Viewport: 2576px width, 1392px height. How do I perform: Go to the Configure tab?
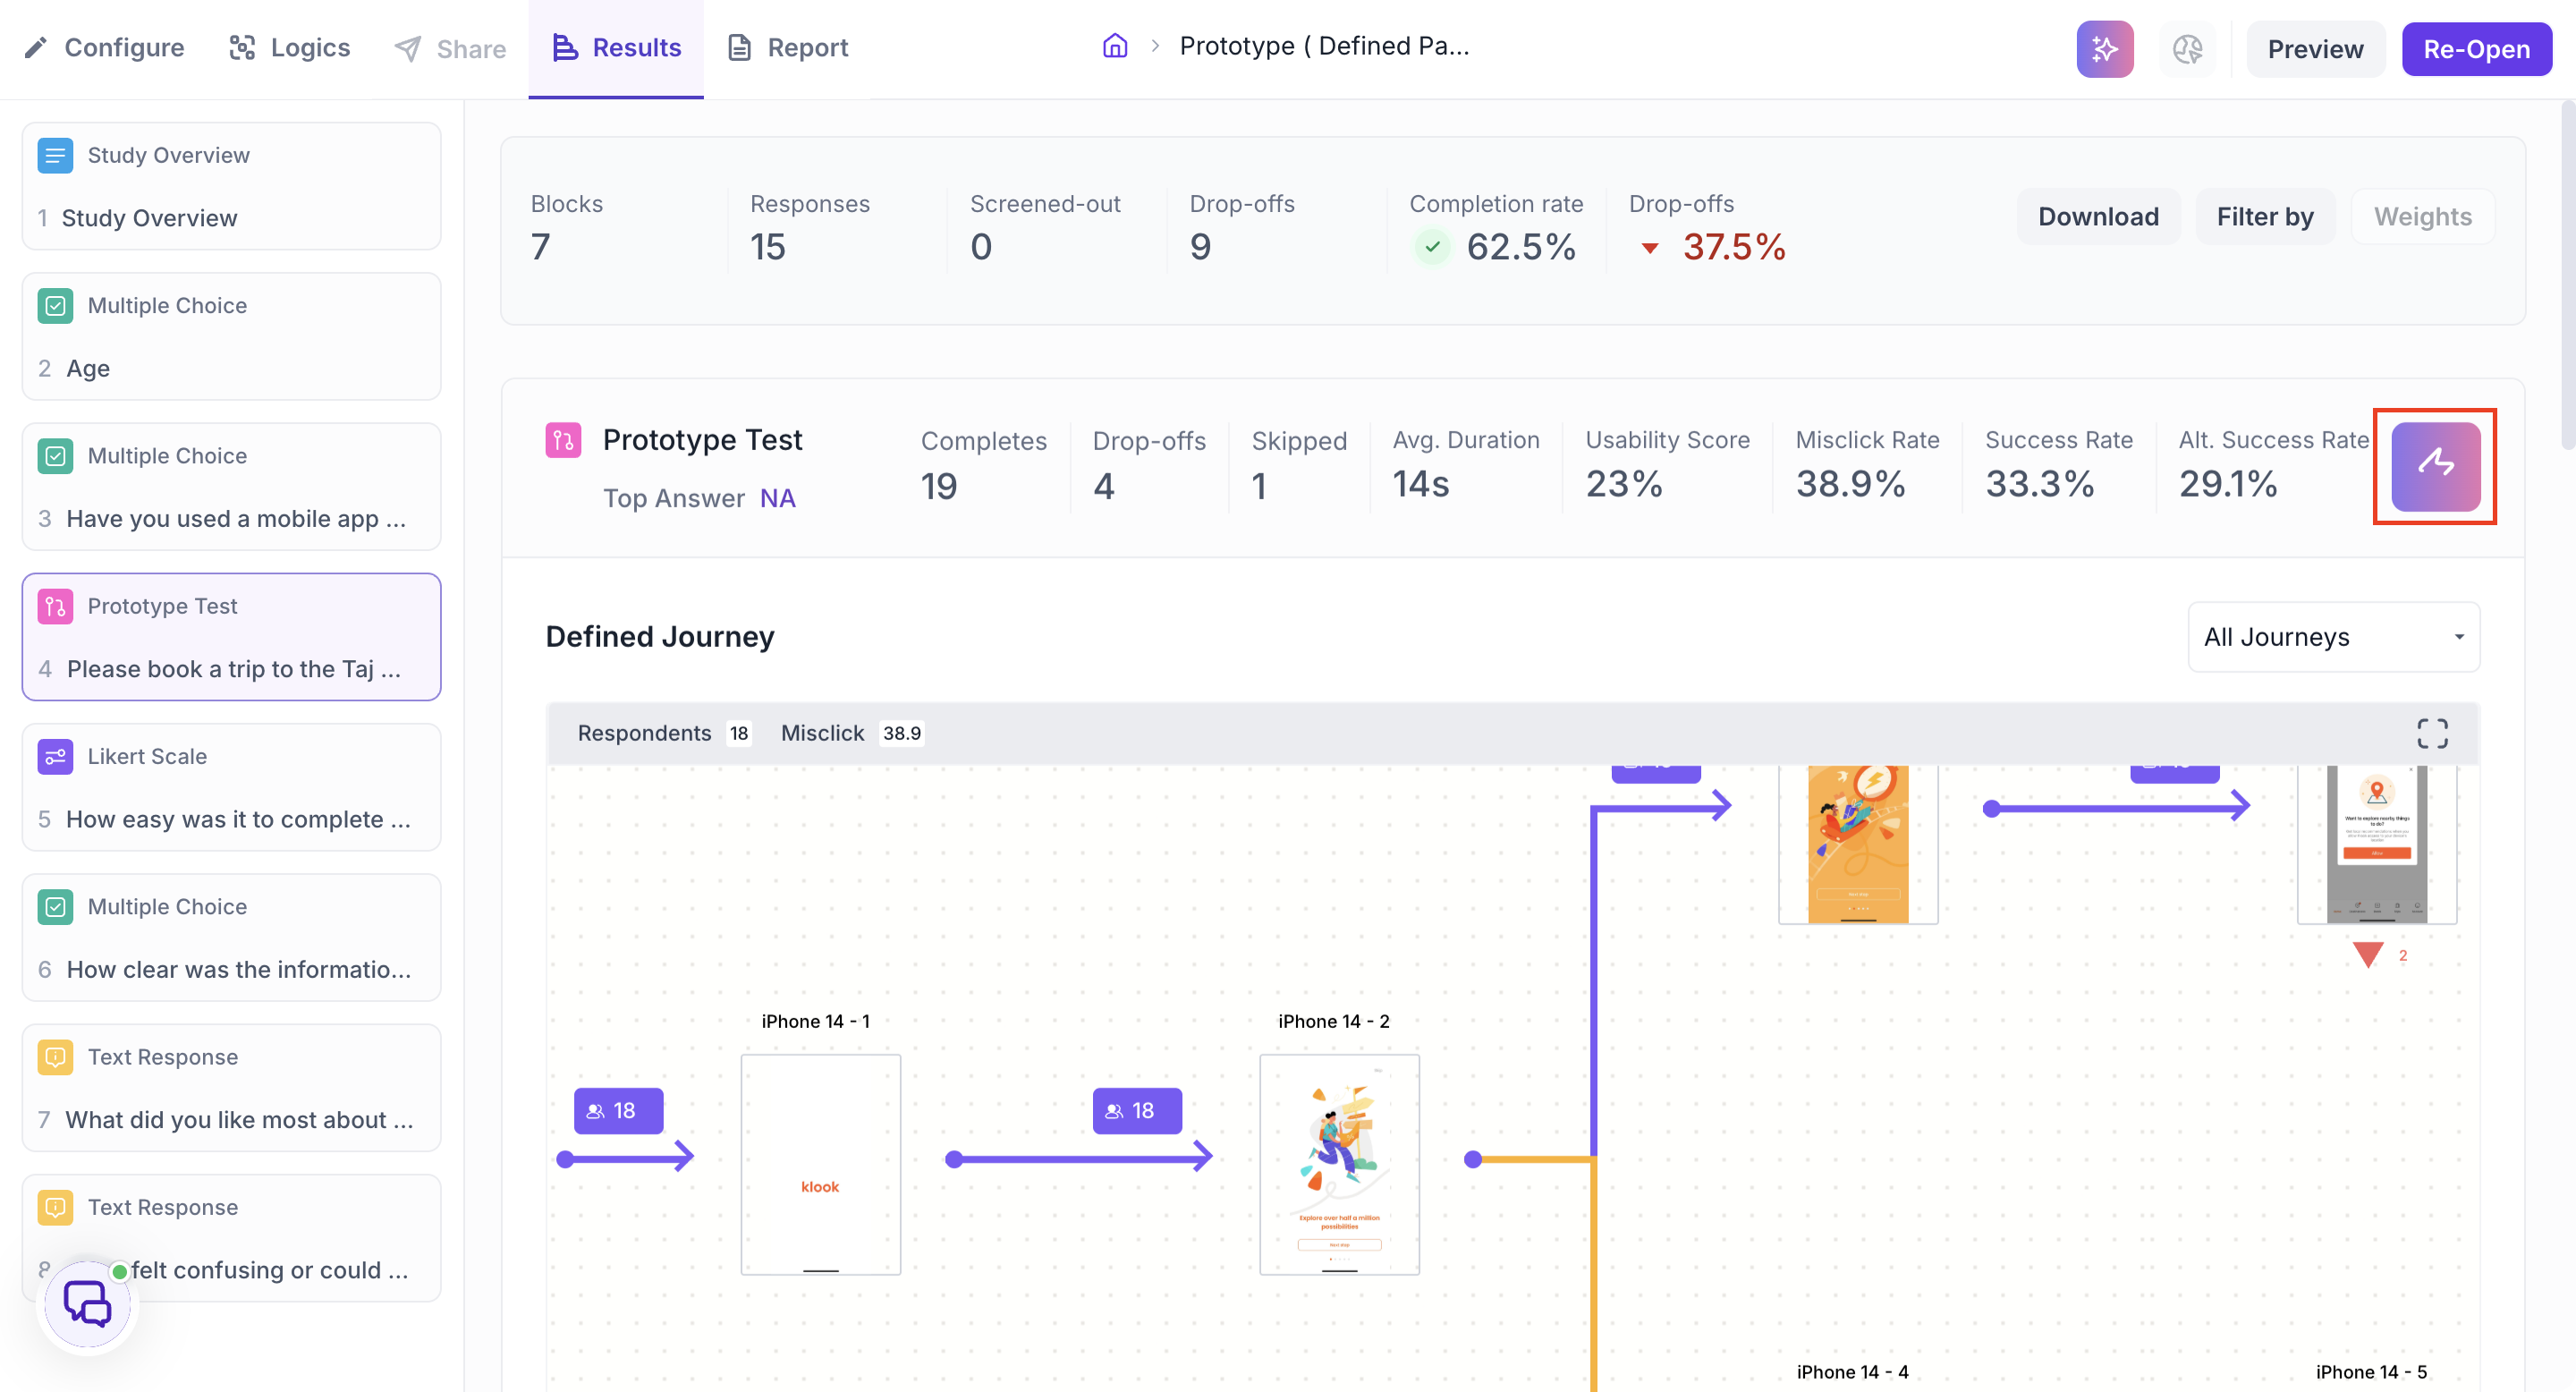pyautogui.click(x=104, y=47)
